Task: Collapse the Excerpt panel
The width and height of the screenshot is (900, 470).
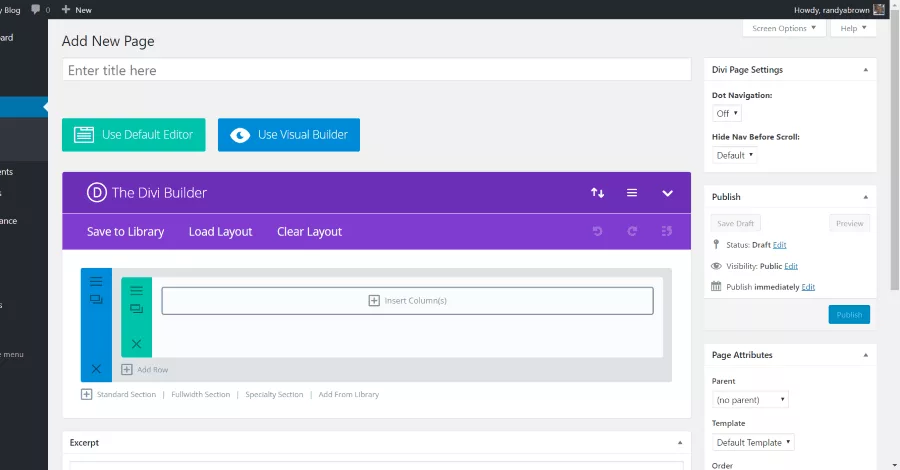Action: click(x=680, y=442)
